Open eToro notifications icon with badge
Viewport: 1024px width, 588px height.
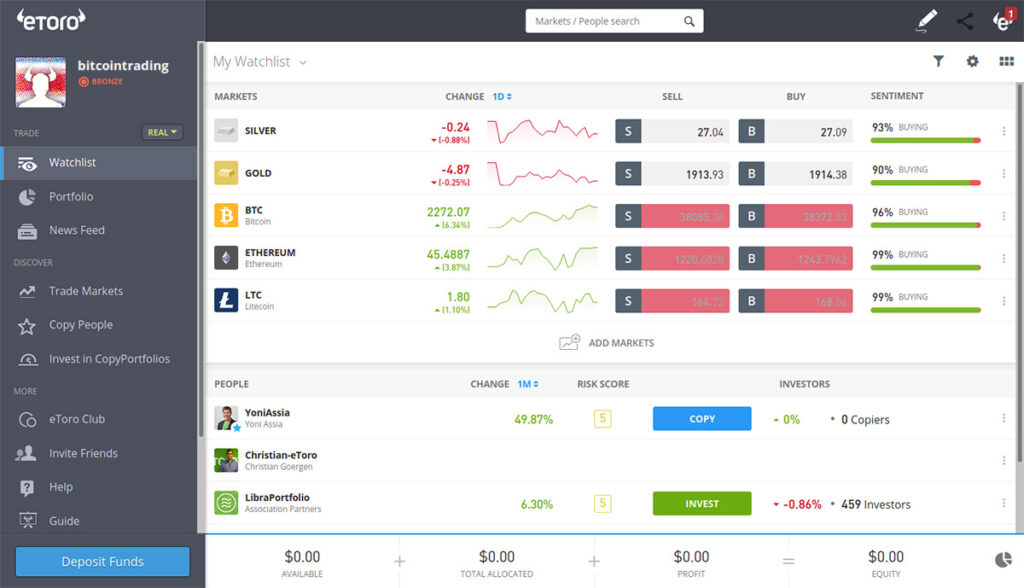pos(1004,20)
